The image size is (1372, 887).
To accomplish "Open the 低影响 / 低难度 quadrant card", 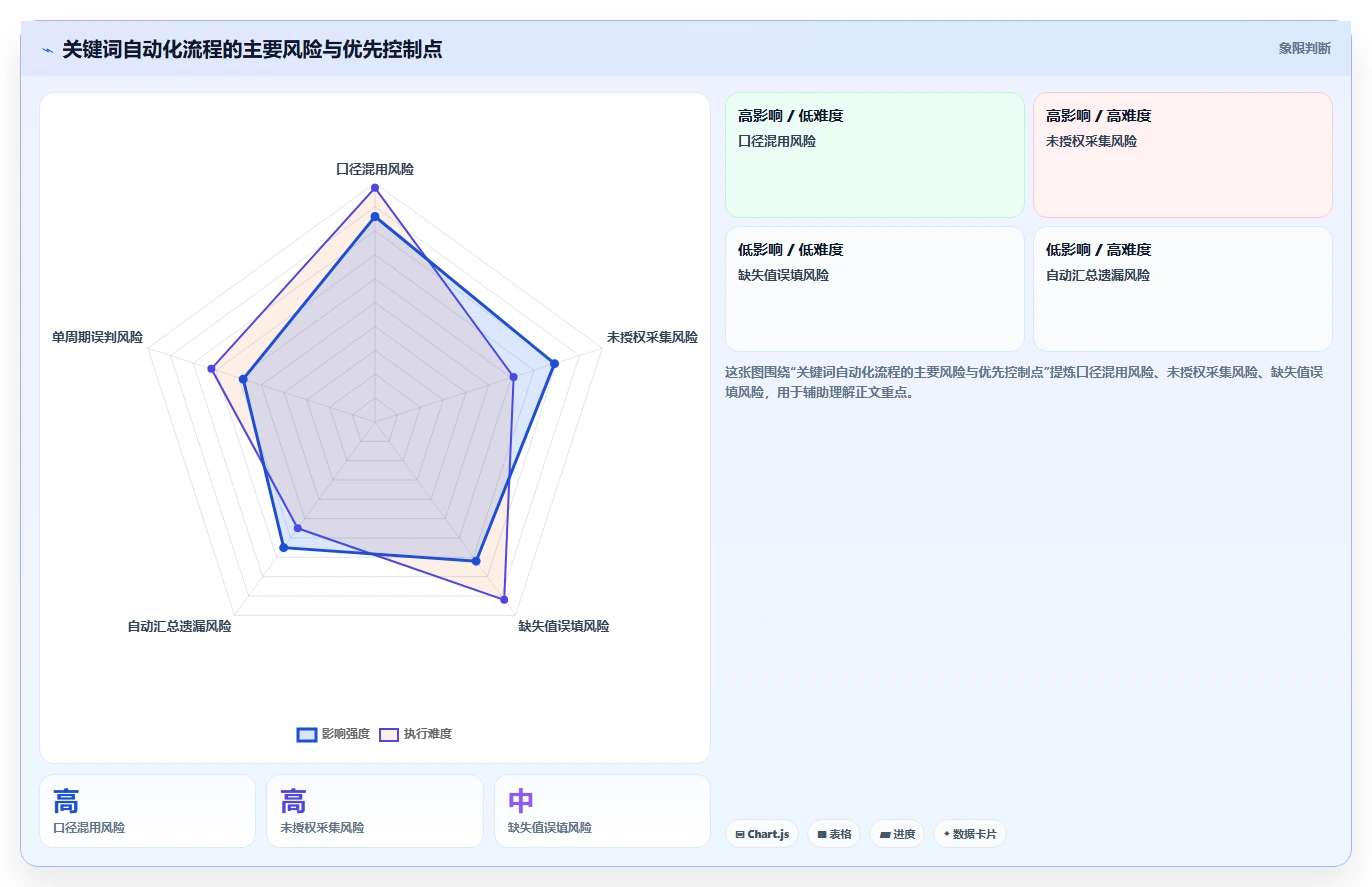I will [875, 289].
